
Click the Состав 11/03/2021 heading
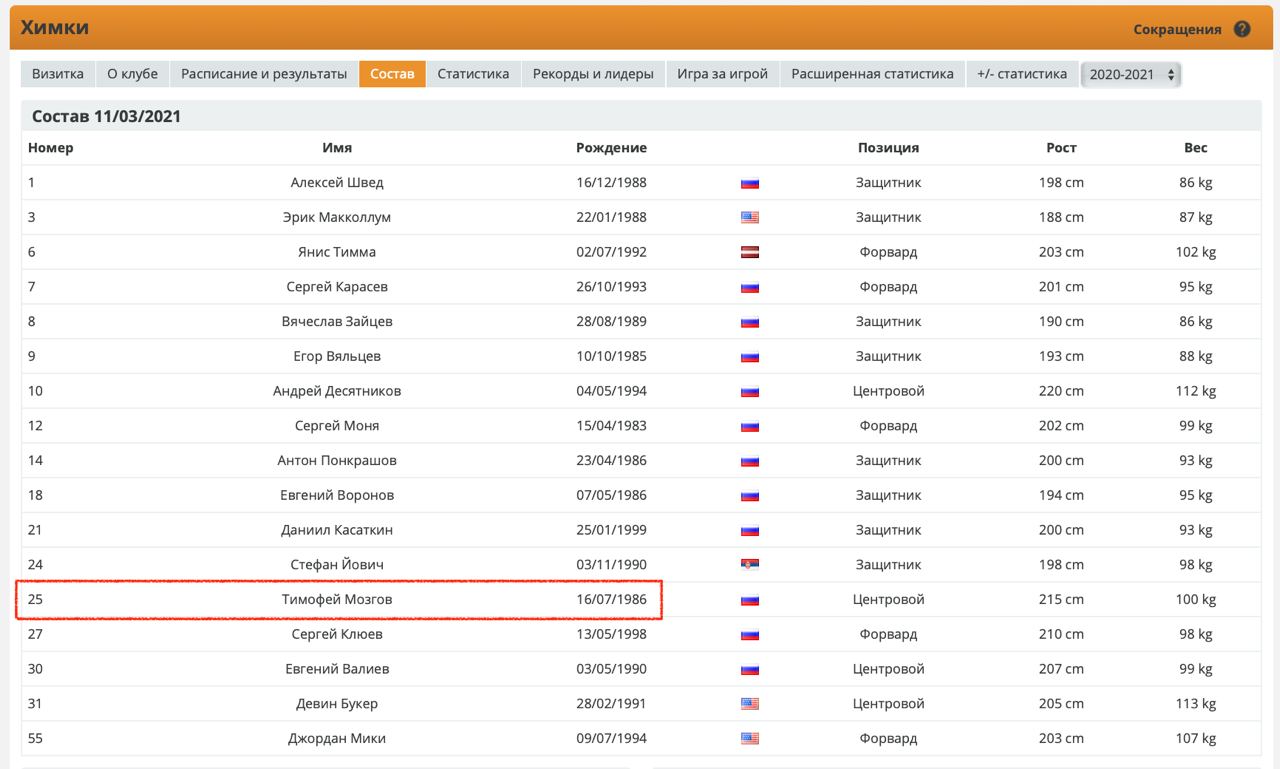pyautogui.click(x=106, y=117)
